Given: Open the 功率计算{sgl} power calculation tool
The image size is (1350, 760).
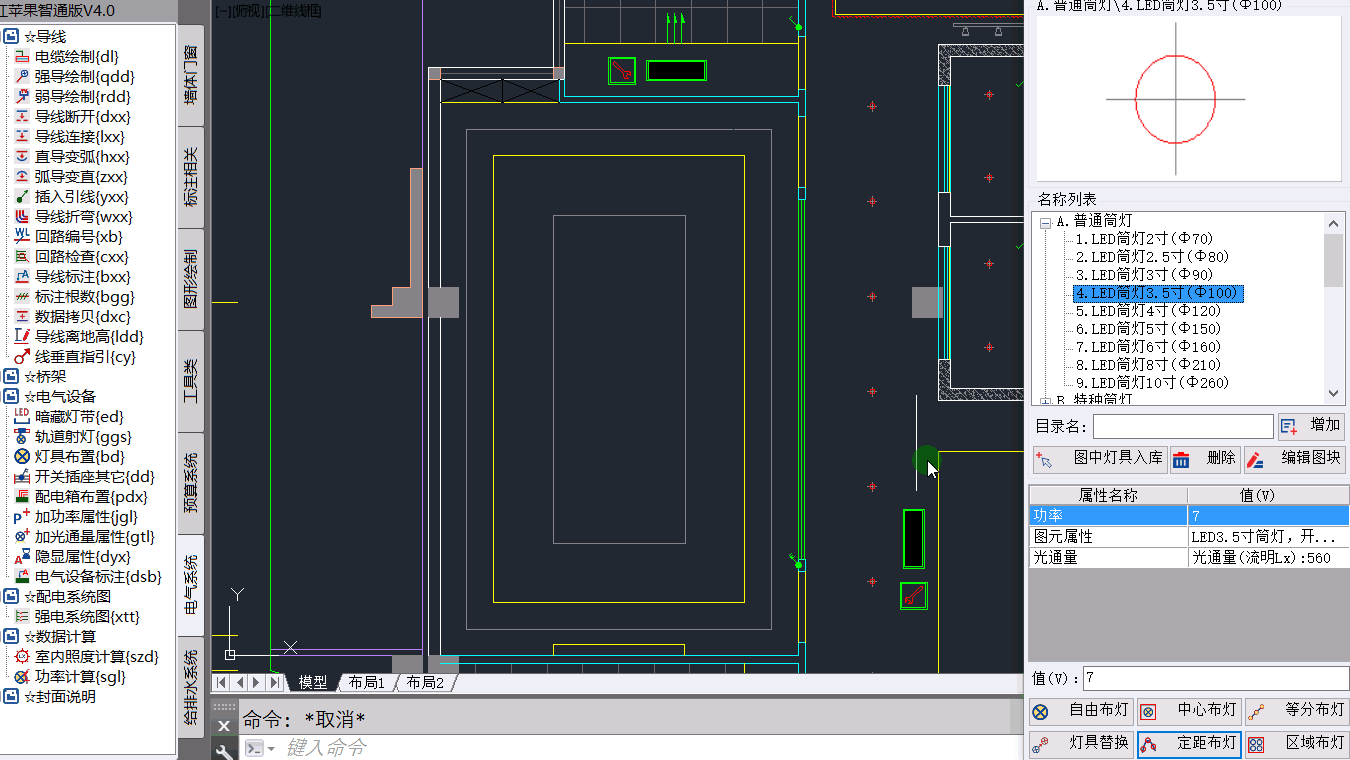Looking at the screenshot, I should (22, 677).
